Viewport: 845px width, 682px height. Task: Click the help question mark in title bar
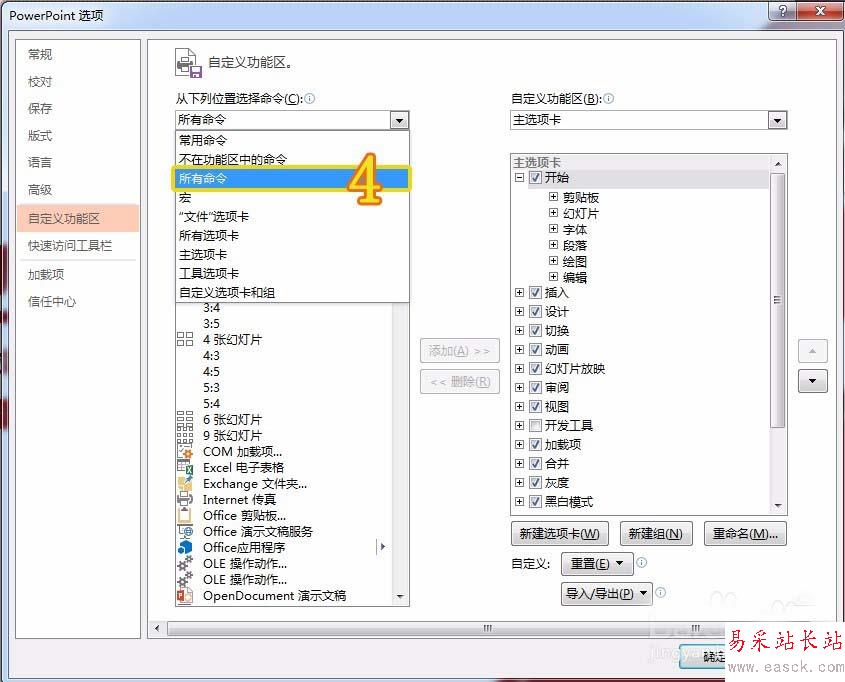783,11
